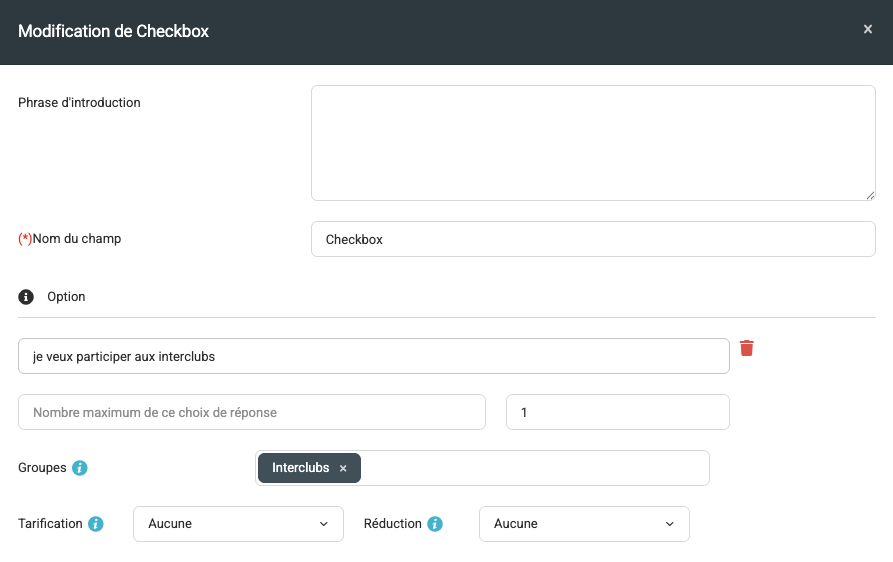Click the Nom du champ field containing Checkbox
This screenshot has width=893, height=562.
593,239
